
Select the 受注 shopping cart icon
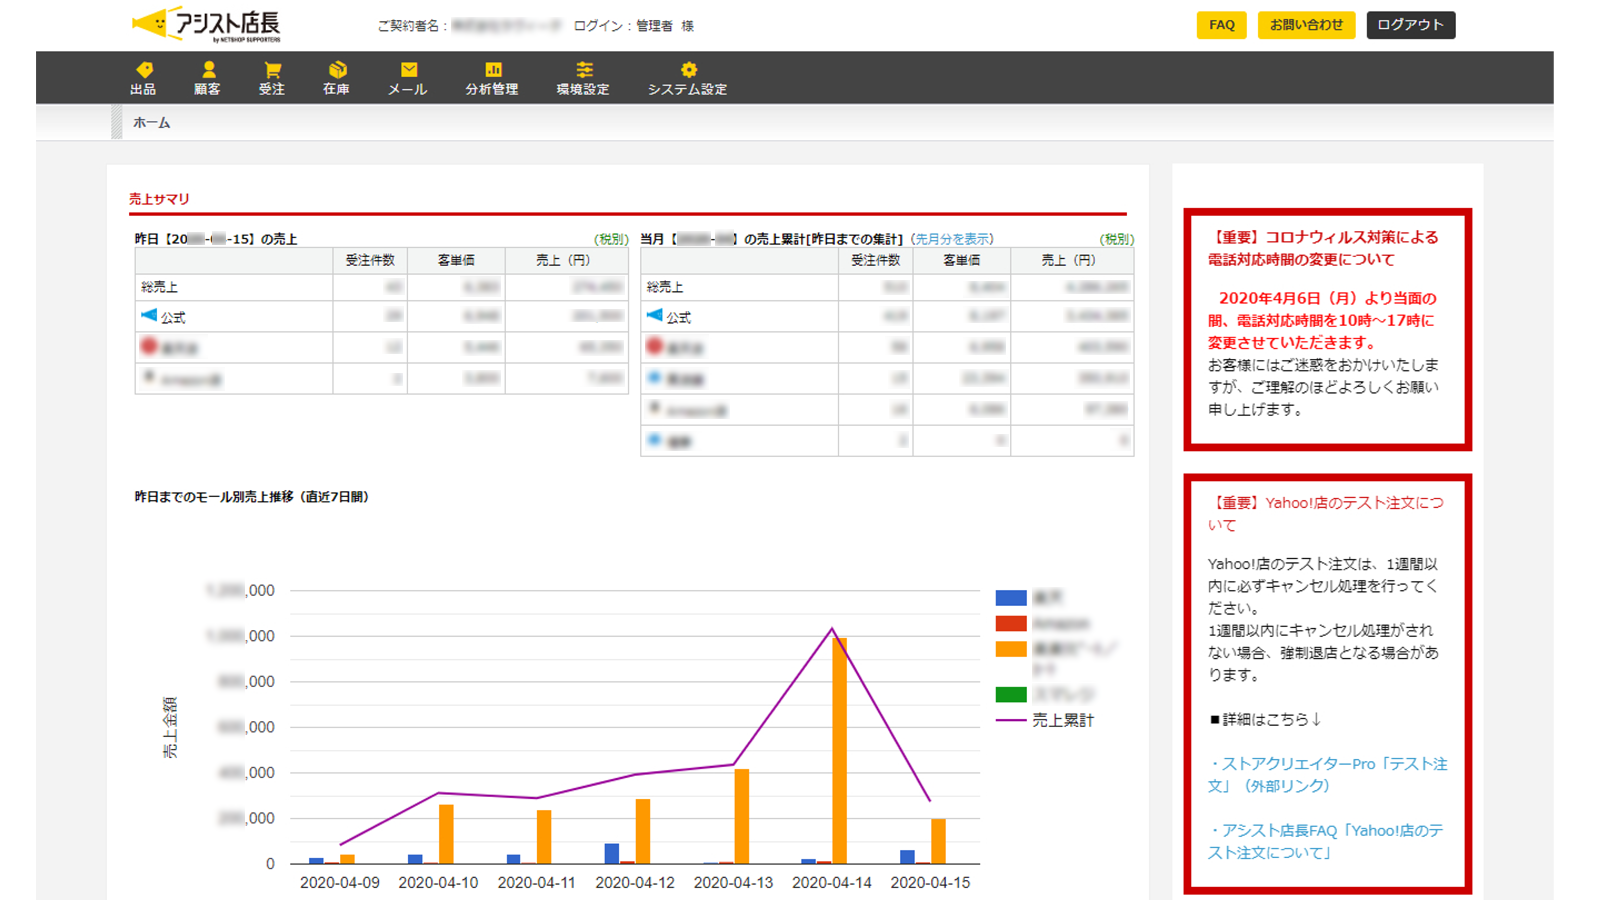(x=272, y=70)
